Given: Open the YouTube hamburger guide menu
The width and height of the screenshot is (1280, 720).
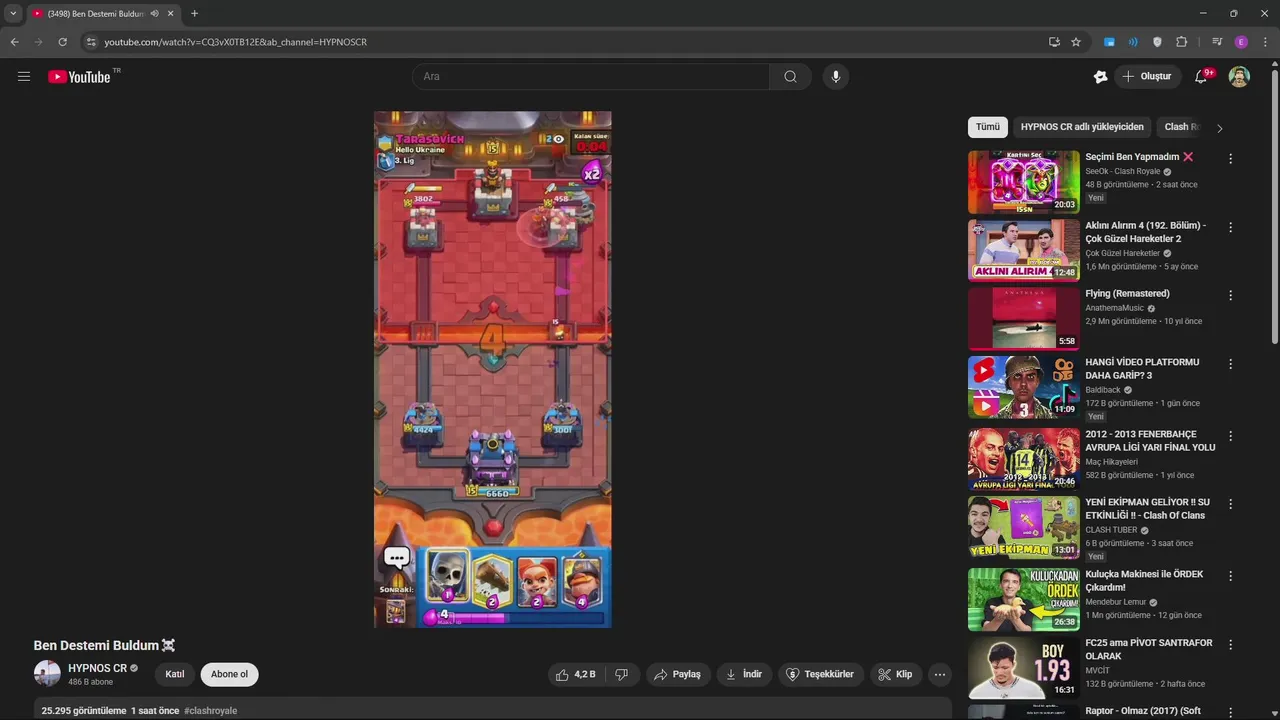Looking at the screenshot, I should click(24, 76).
